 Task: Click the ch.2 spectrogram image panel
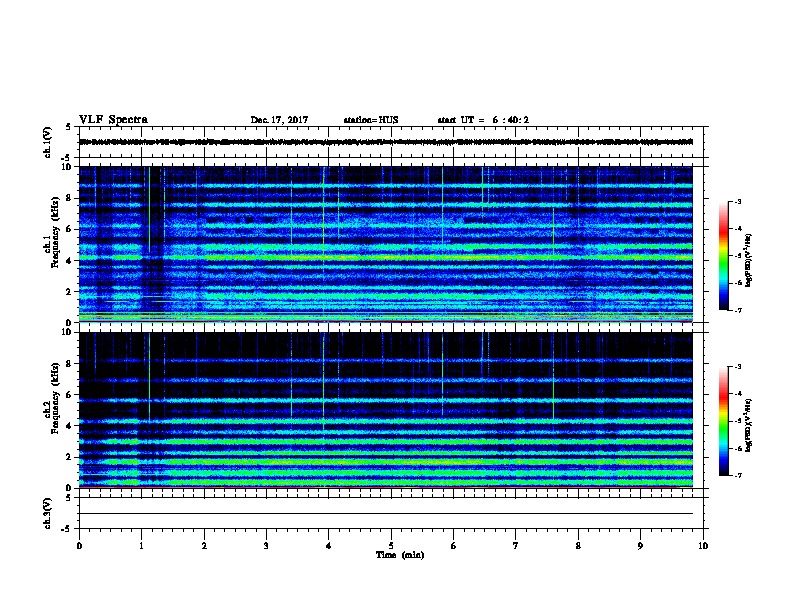point(386,410)
